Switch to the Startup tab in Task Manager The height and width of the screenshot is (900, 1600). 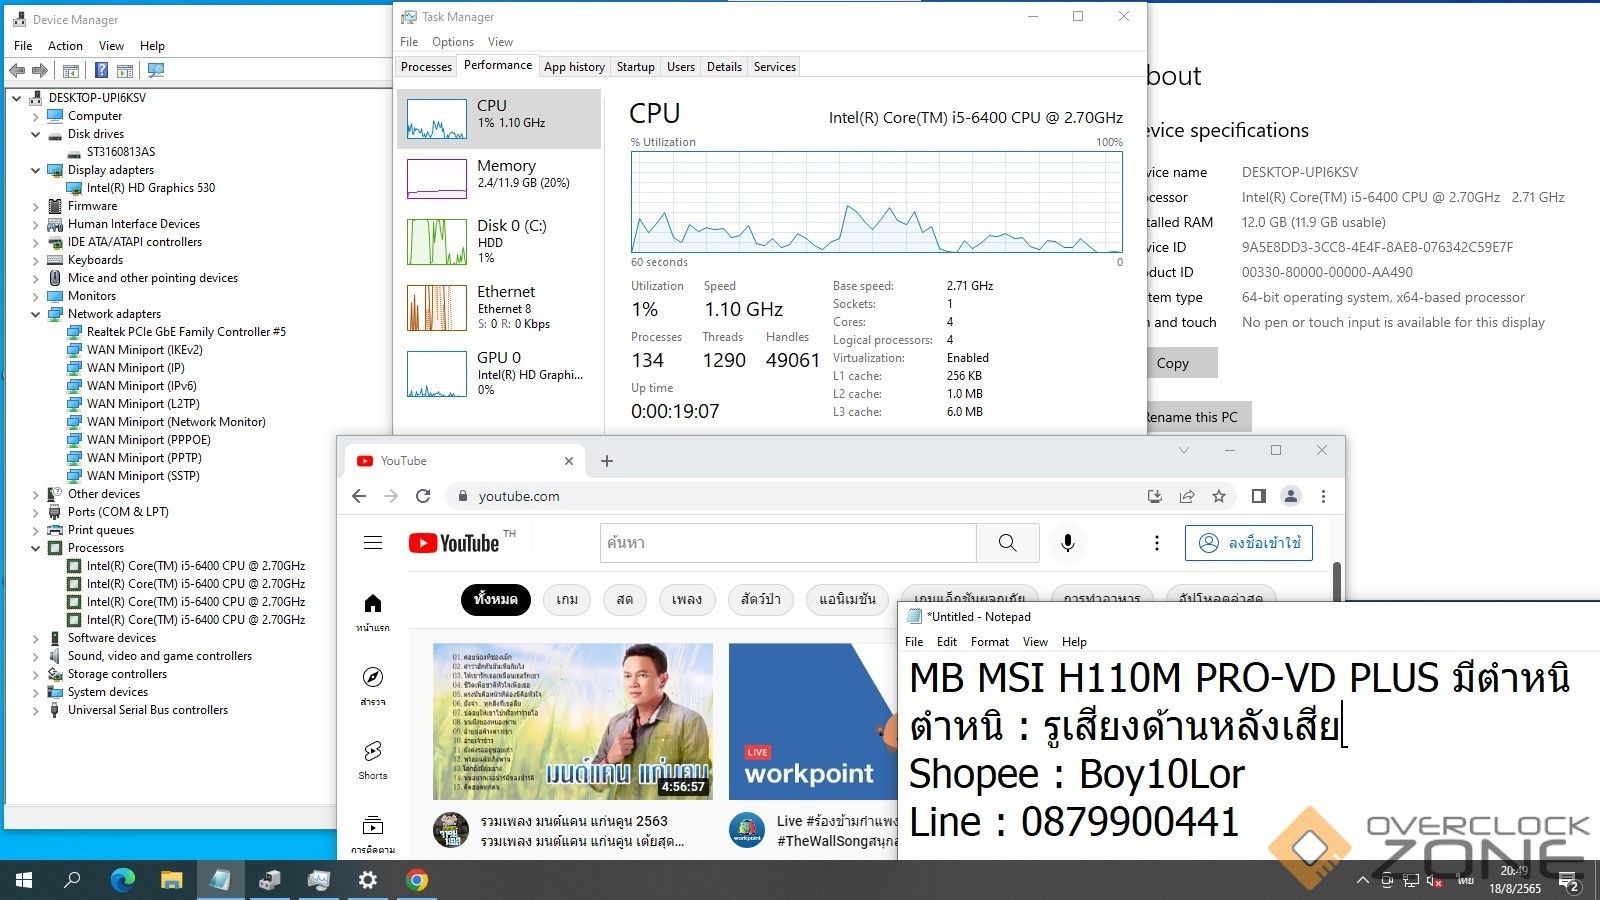point(635,67)
